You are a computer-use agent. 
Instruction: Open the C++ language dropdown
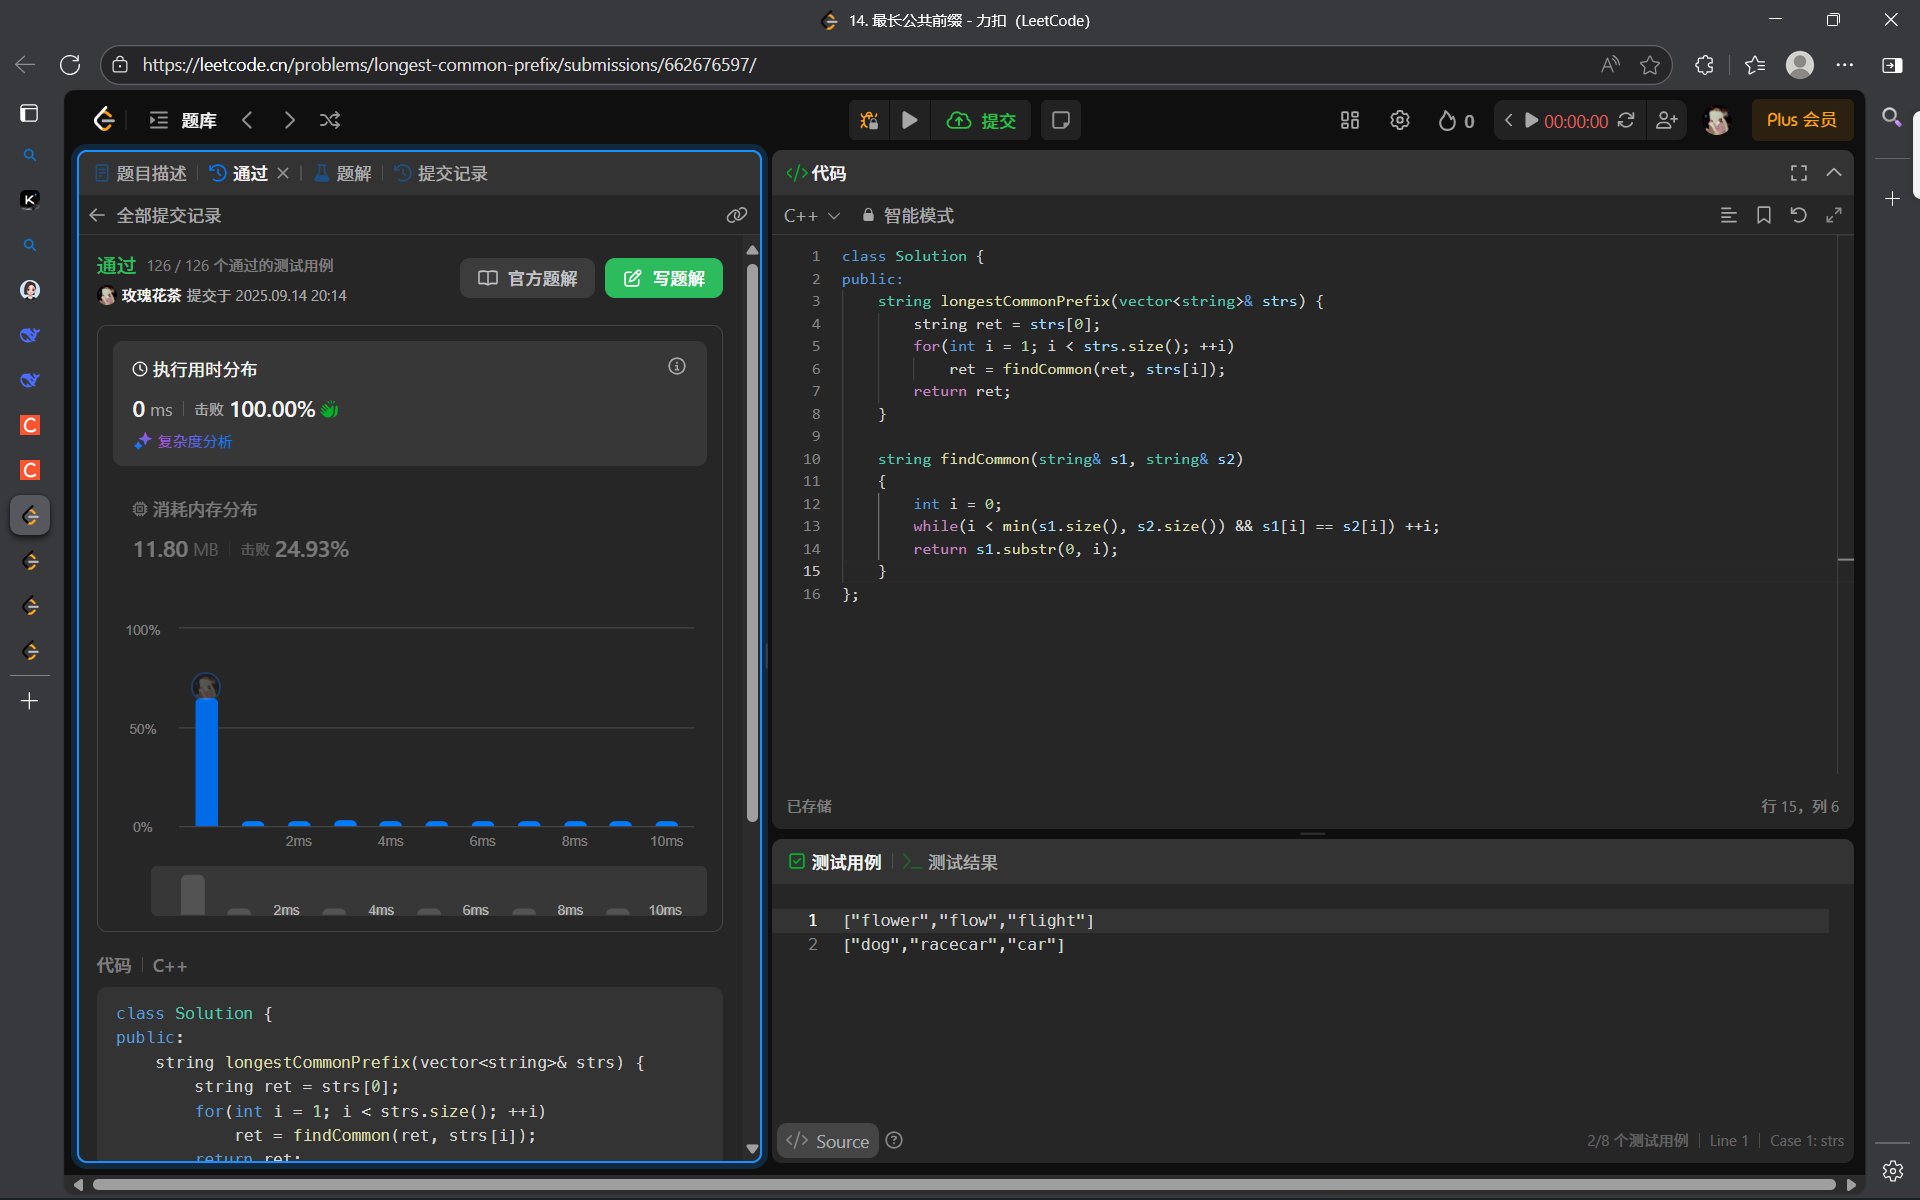tap(812, 215)
